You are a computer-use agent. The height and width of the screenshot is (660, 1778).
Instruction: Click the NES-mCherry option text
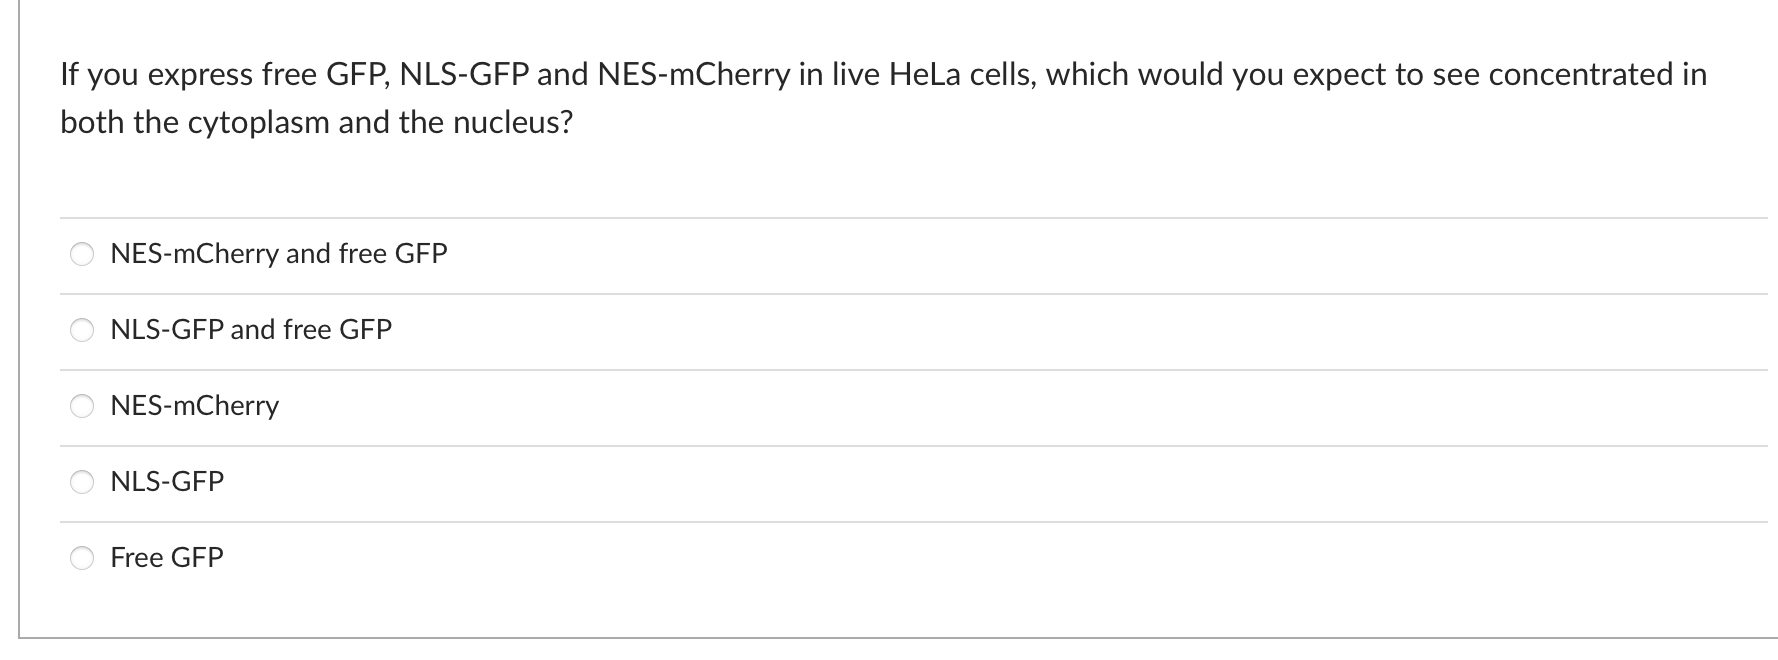pos(195,406)
